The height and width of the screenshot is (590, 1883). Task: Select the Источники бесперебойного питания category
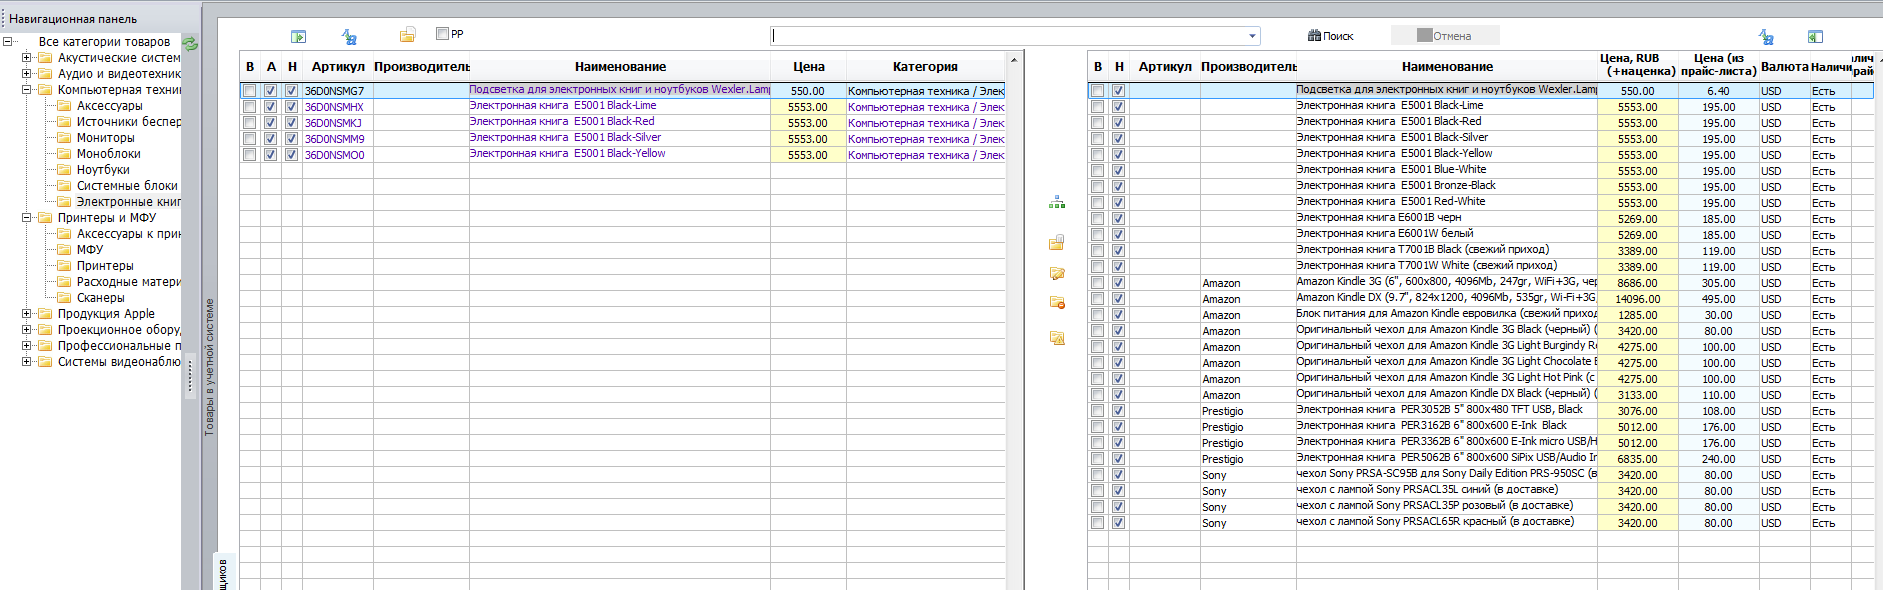coord(128,122)
